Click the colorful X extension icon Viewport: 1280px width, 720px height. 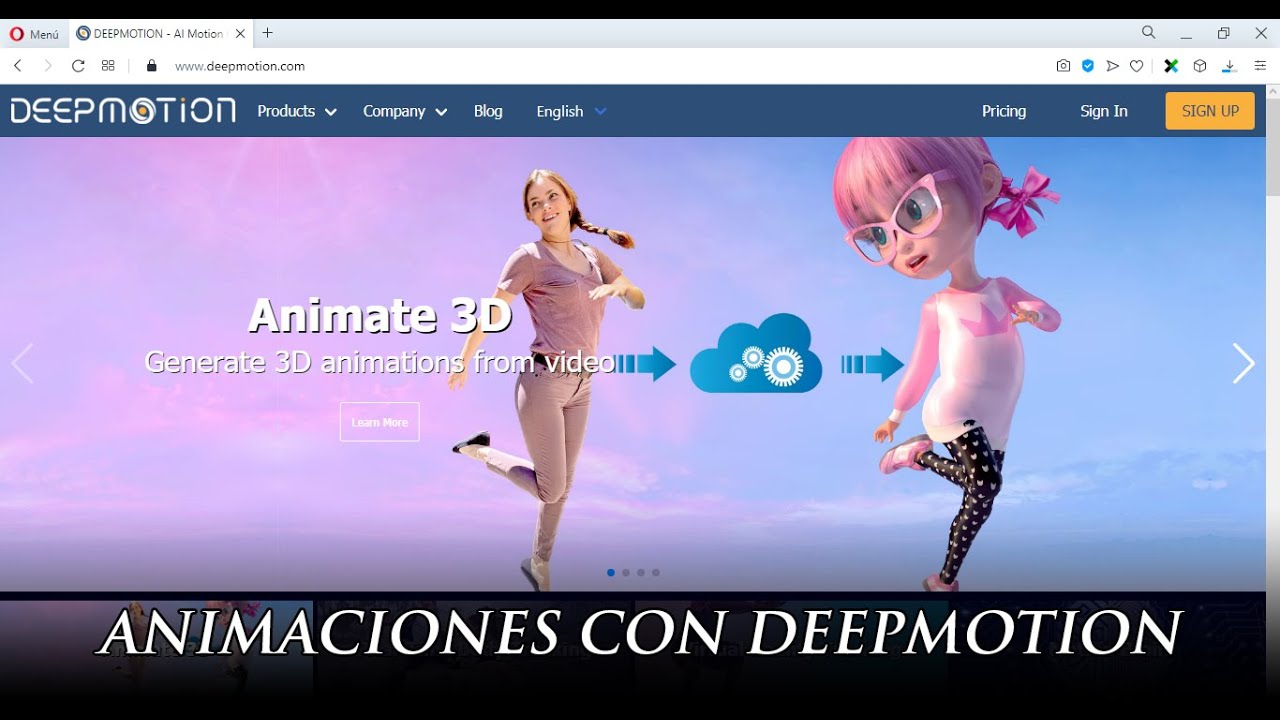pyautogui.click(x=1171, y=66)
